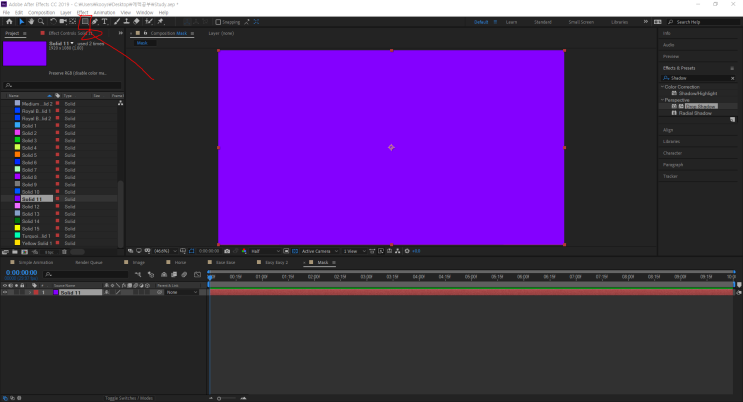Switch to the Render Queue tab
The image size is (743, 402).
click(89, 262)
